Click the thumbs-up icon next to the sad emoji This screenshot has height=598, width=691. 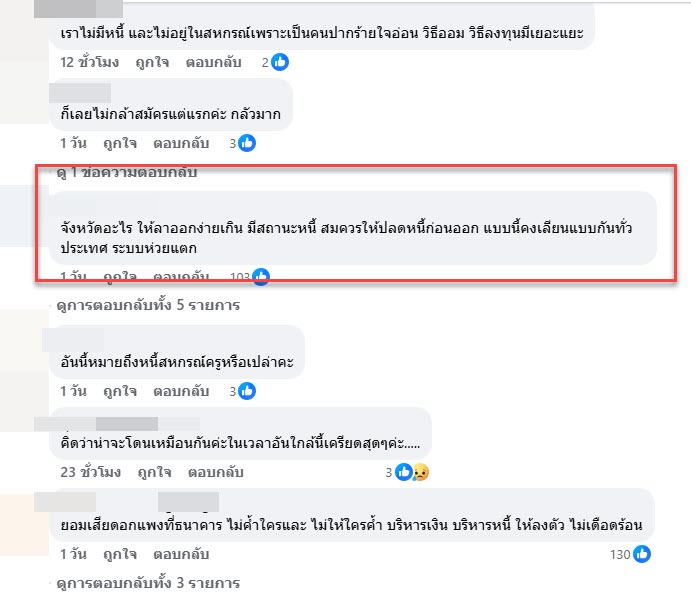tap(404, 472)
